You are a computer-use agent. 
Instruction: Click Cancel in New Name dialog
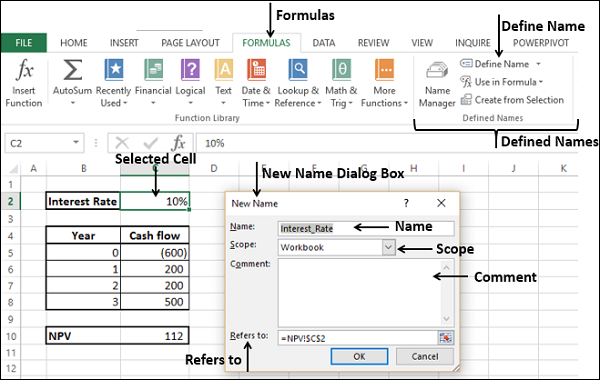(x=425, y=356)
